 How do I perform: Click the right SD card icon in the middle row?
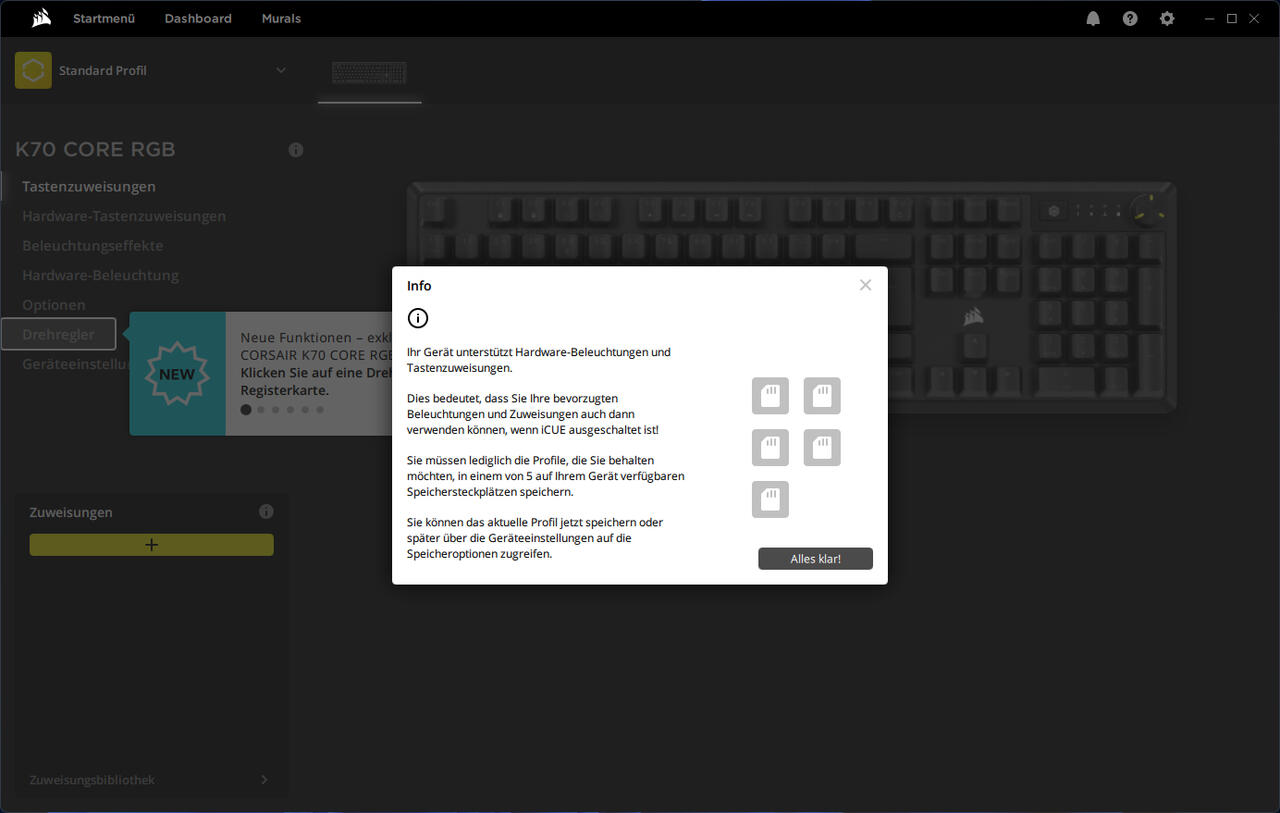click(822, 448)
